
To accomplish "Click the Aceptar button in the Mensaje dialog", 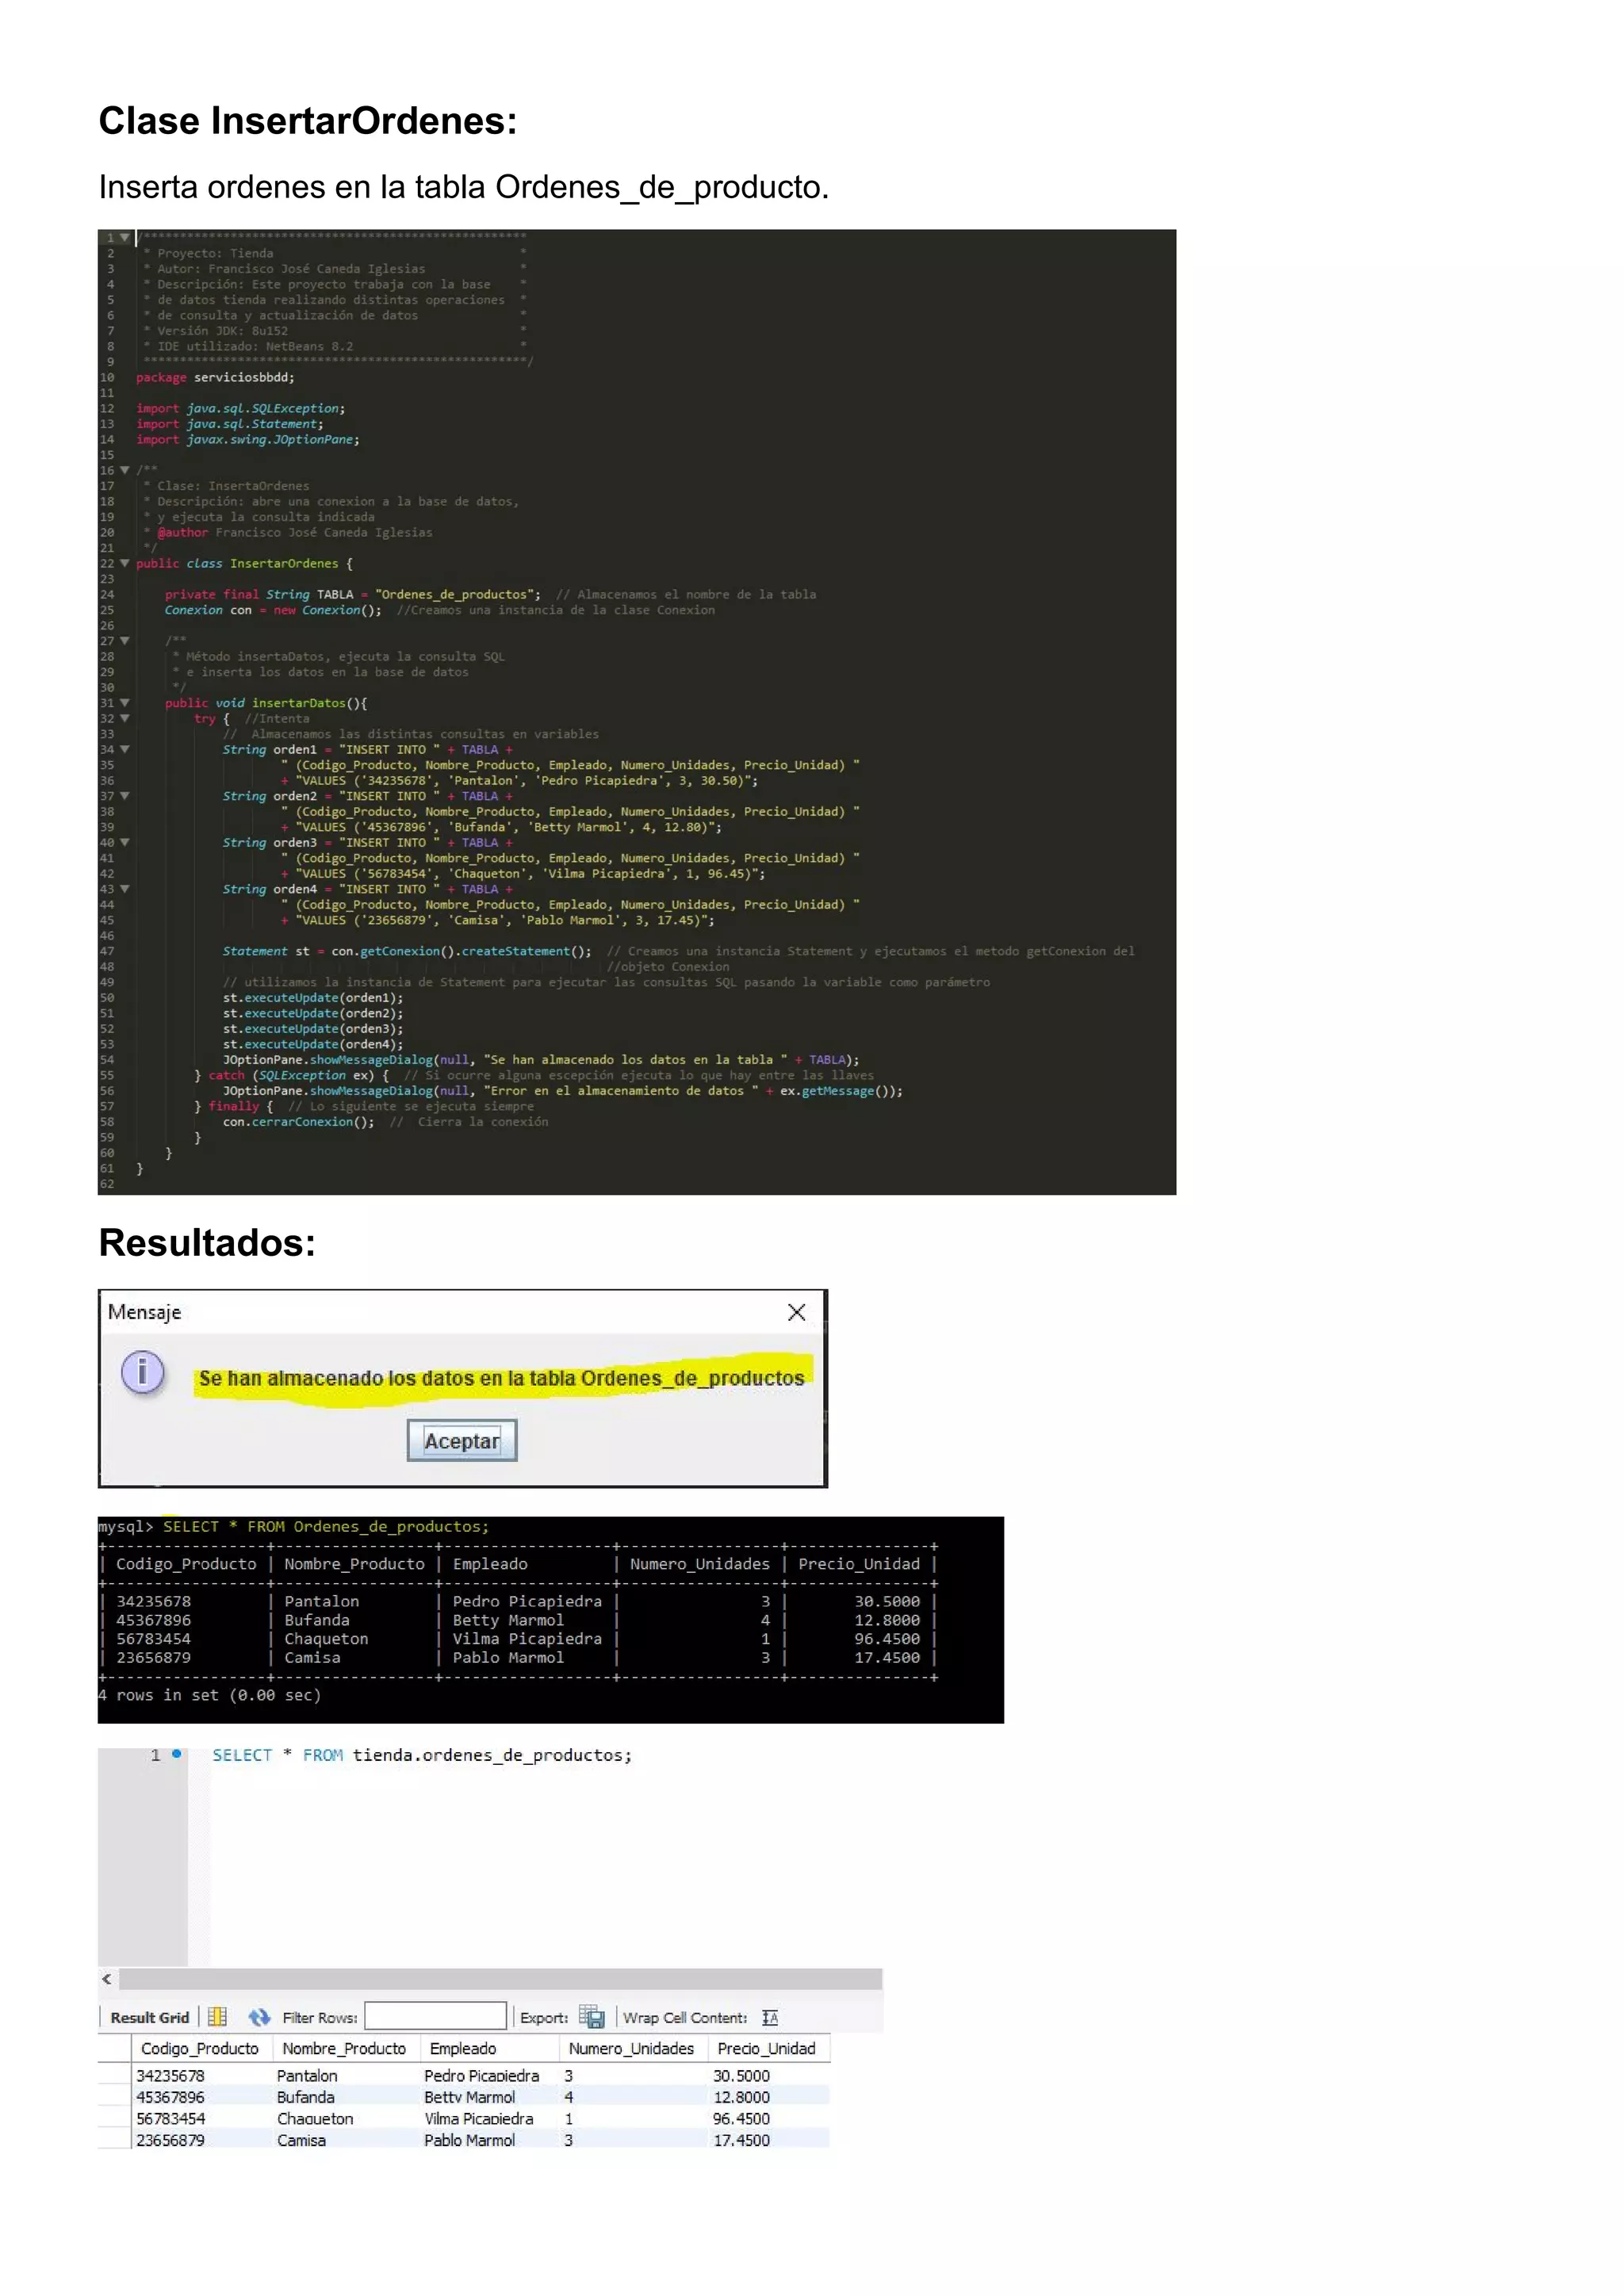I will [461, 1440].
